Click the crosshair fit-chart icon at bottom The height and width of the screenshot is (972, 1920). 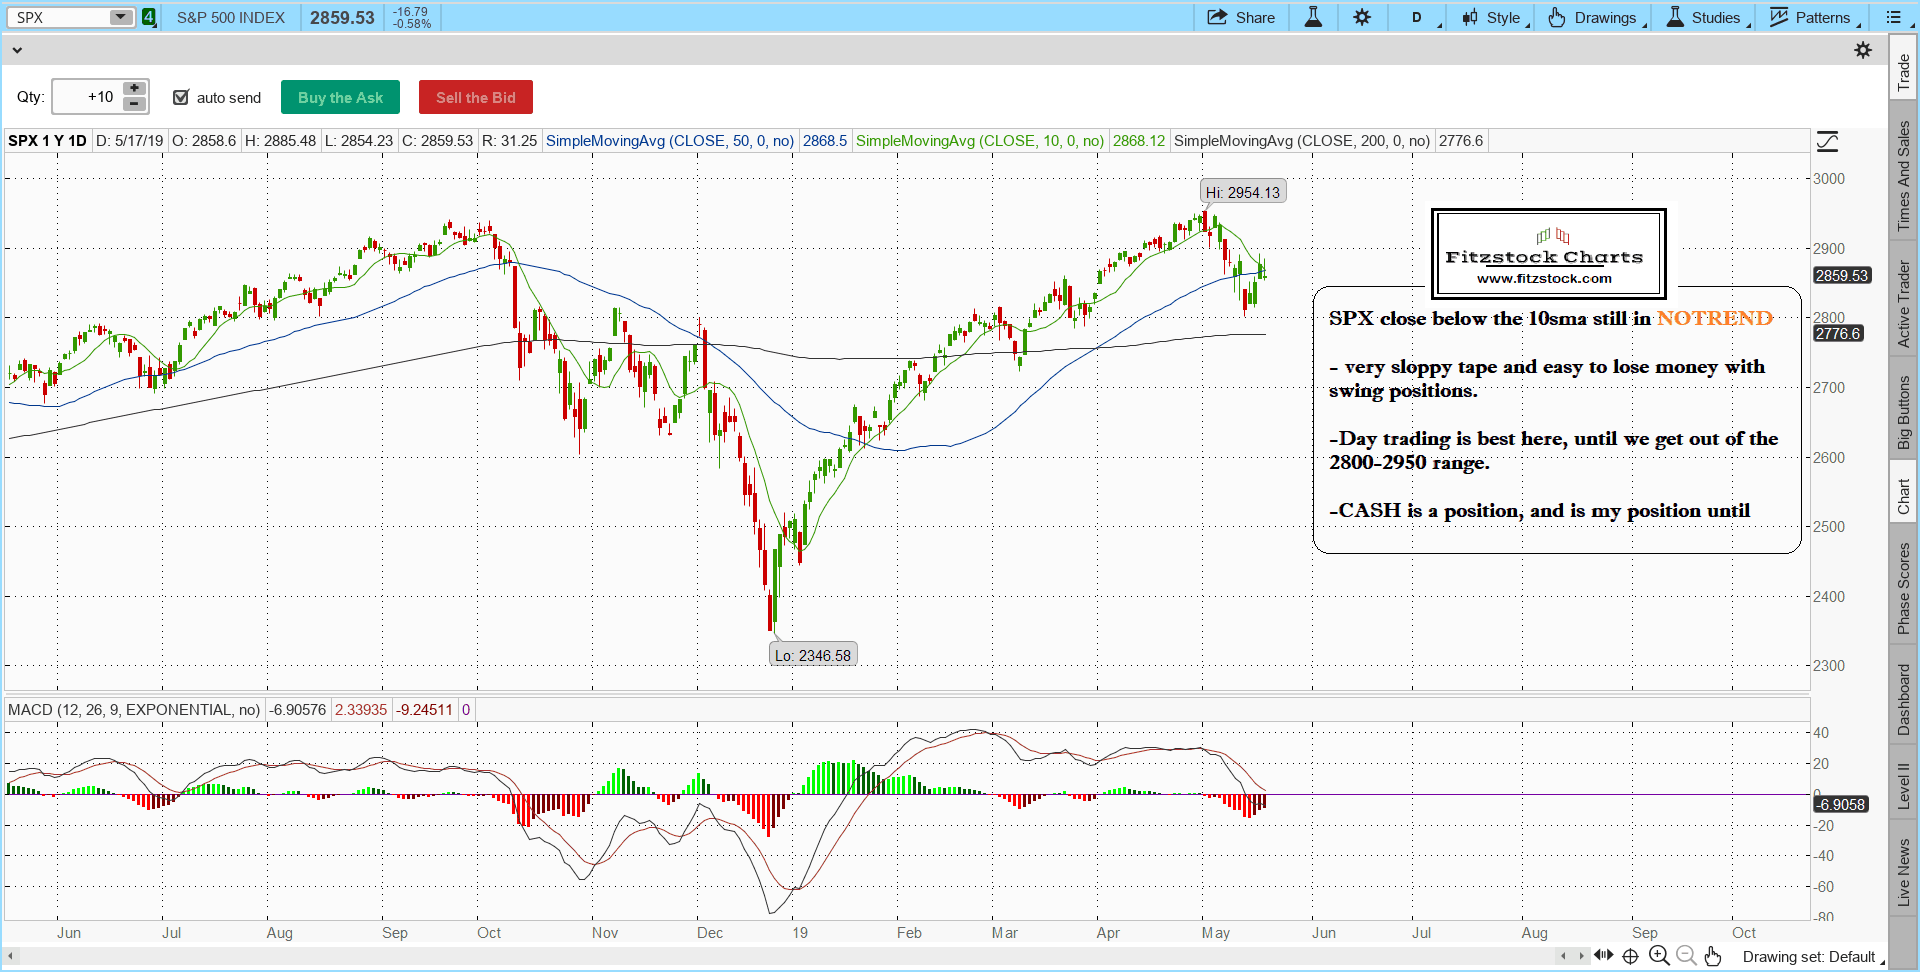(1630, 956)
